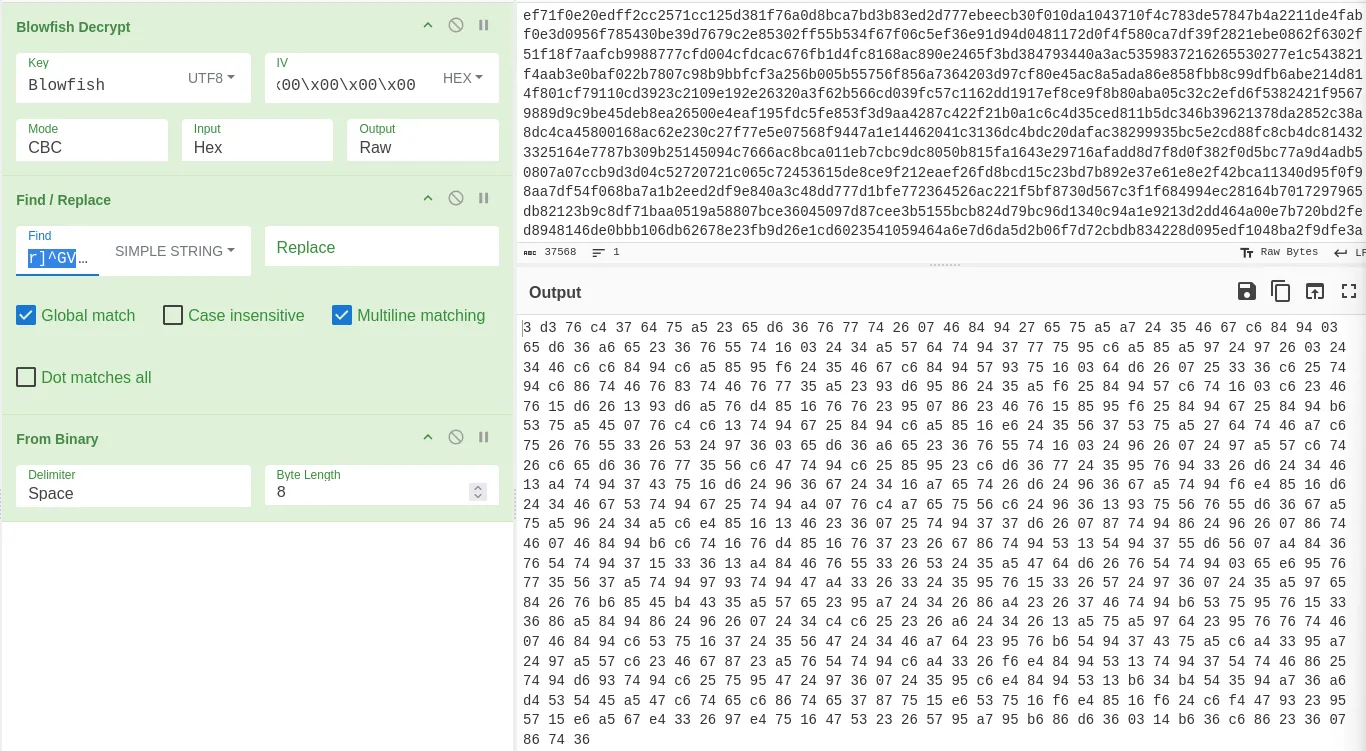The width and height of the screenshot is (1366, 751).
Task: Uncheck the Global match checkbox
Action: click(x=27, y=316)
